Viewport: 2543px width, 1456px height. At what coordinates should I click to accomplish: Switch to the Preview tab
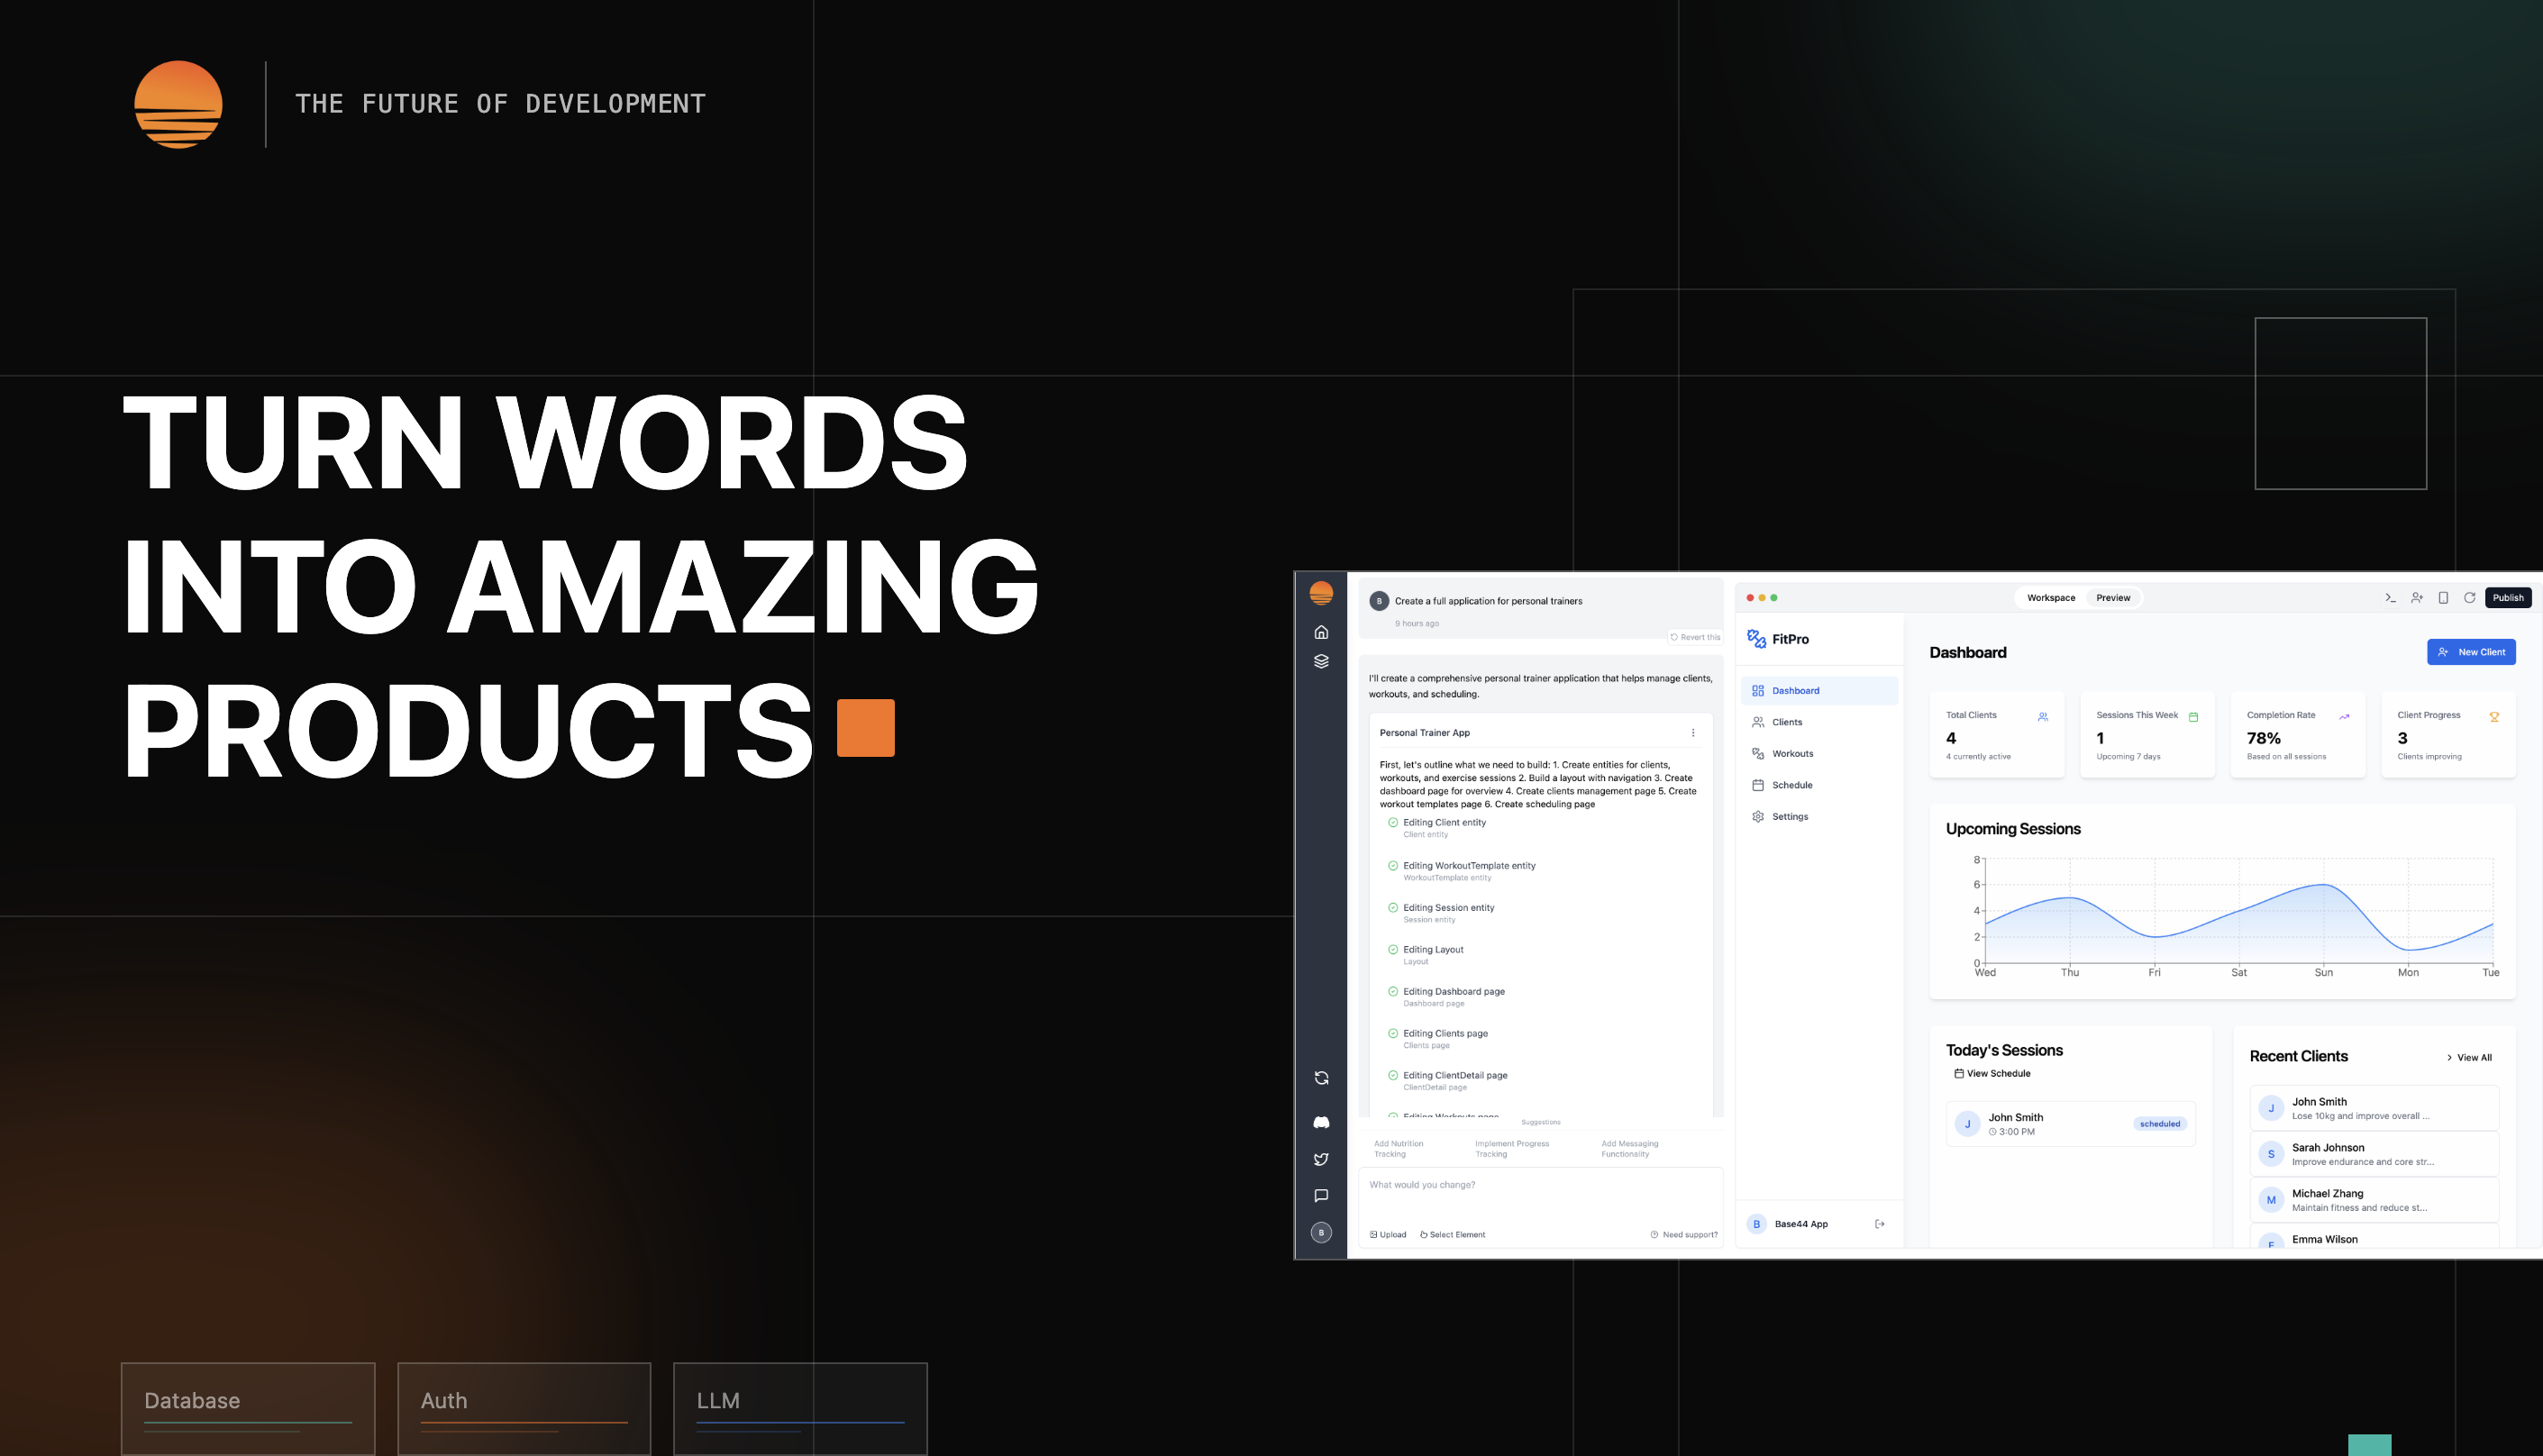[2113, 598]
